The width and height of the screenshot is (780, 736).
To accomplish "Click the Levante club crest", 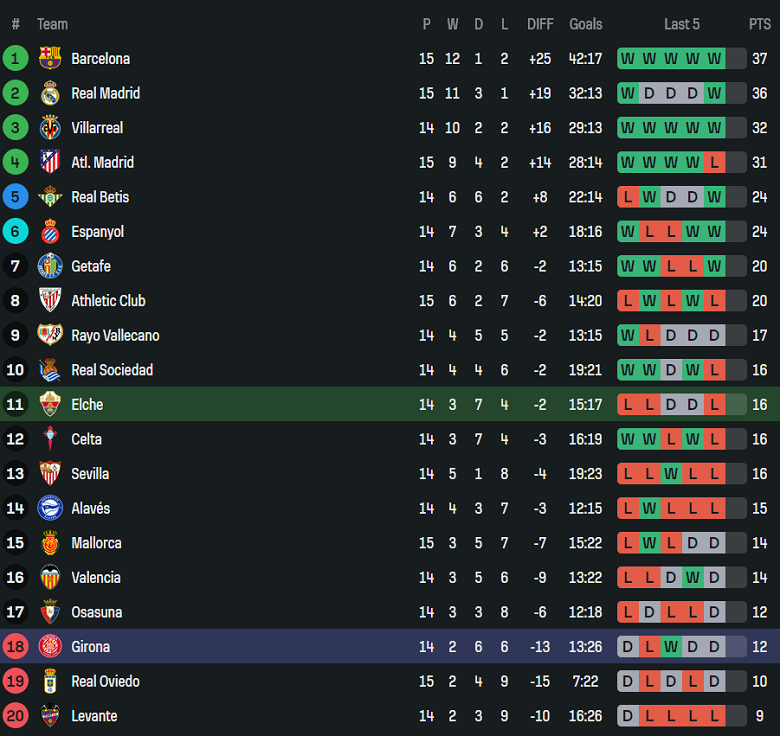I will coord(50,716).
